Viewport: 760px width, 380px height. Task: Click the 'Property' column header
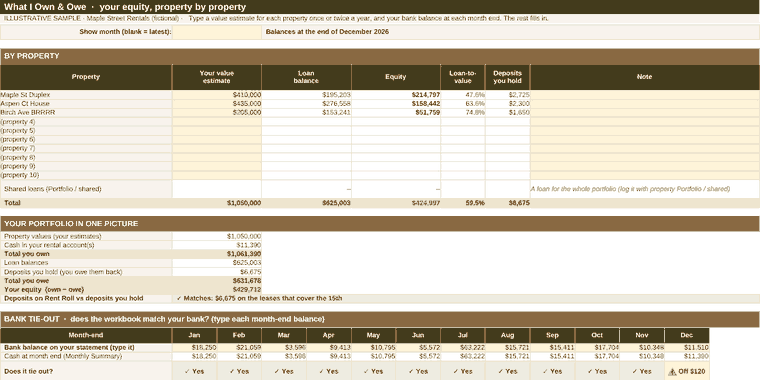tap(86, 77)
